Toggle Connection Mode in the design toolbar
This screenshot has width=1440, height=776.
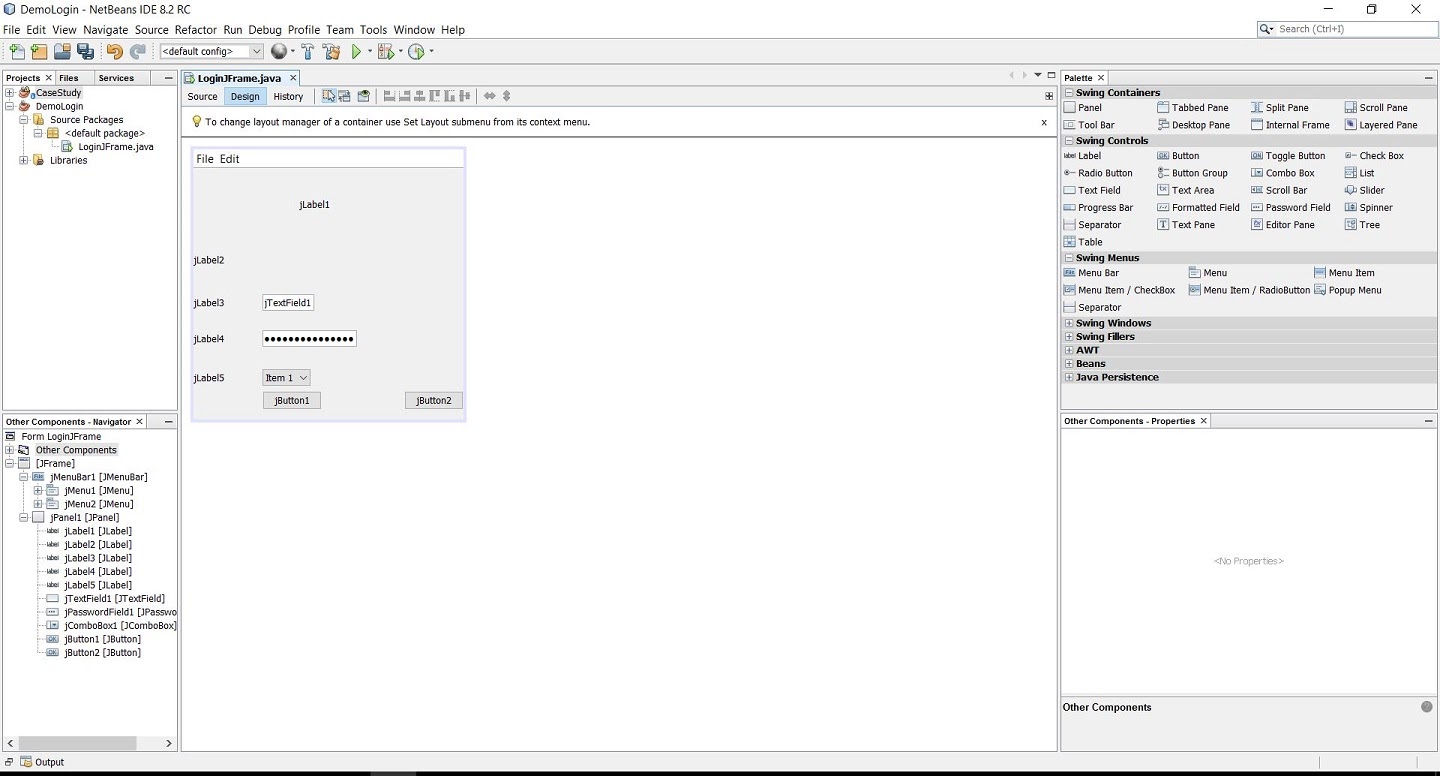[x=344, y=96]
